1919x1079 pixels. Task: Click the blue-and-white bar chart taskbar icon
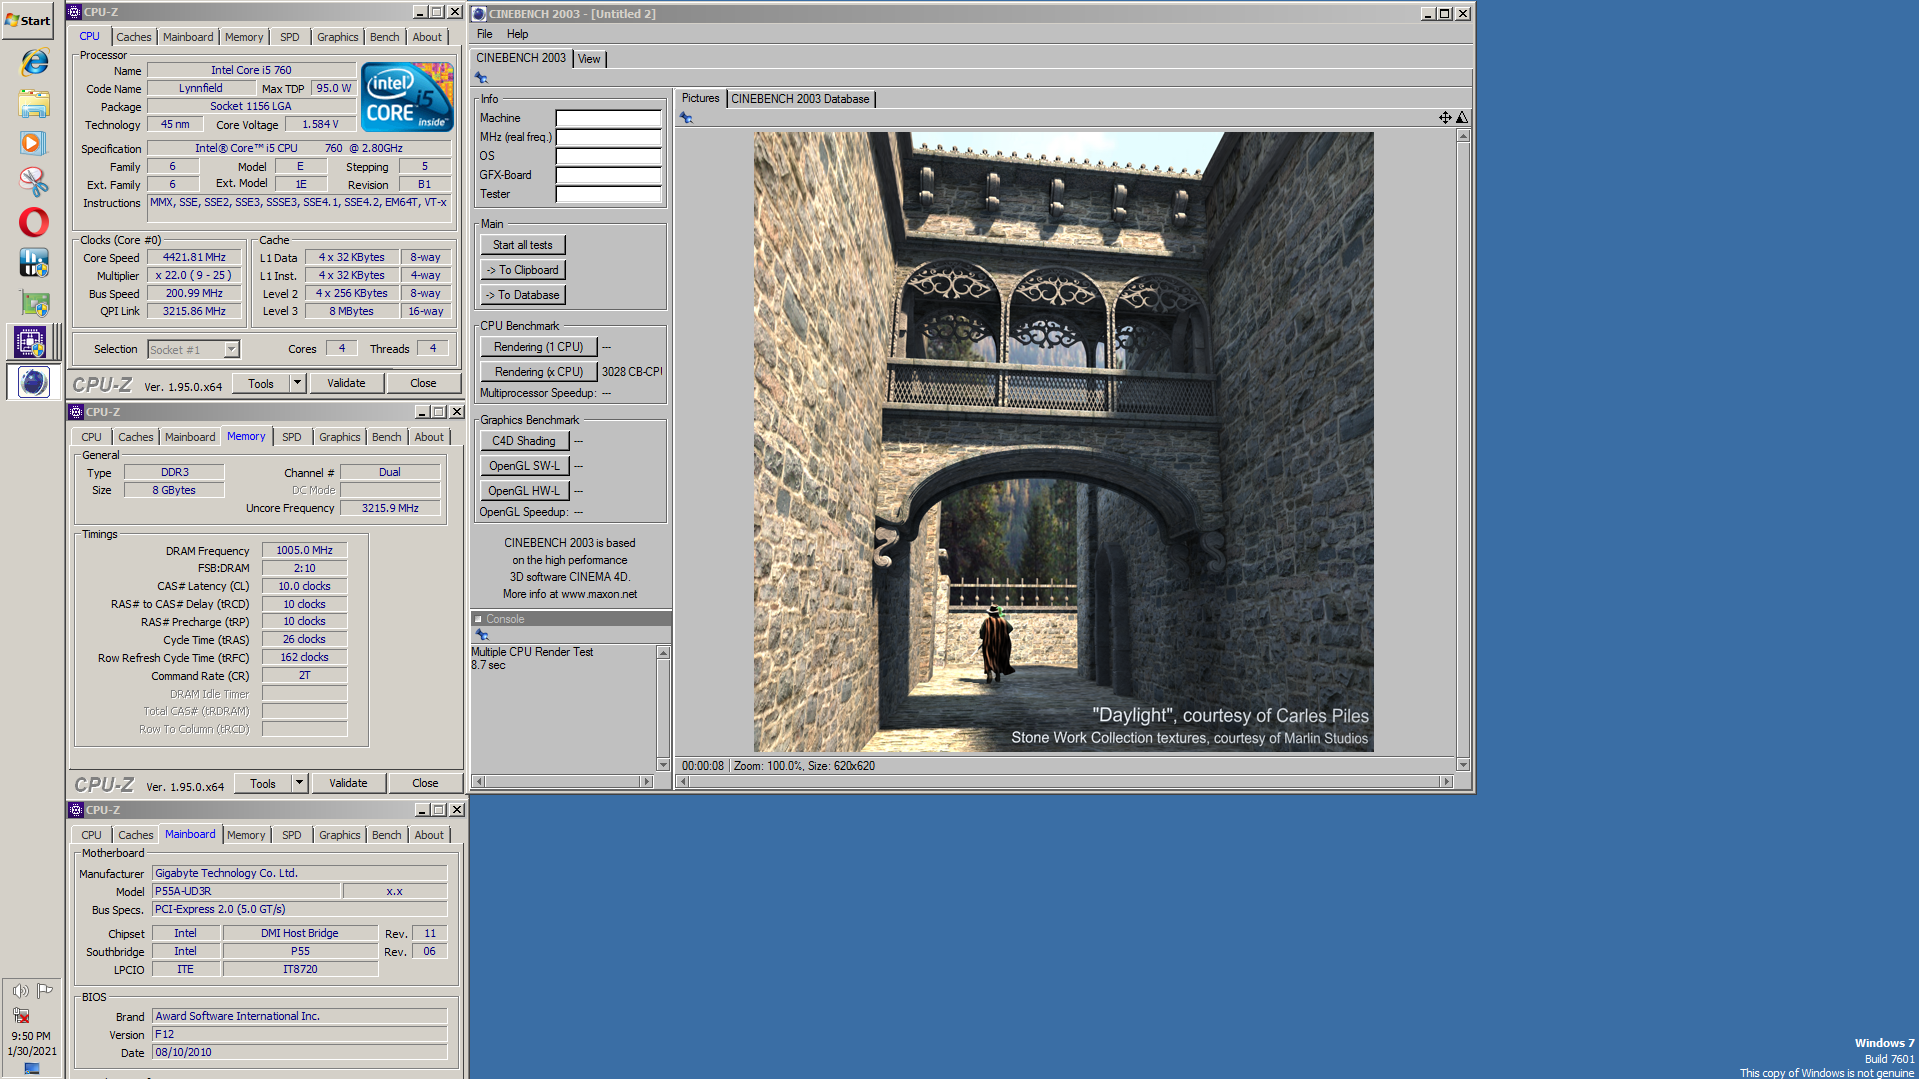33,263
